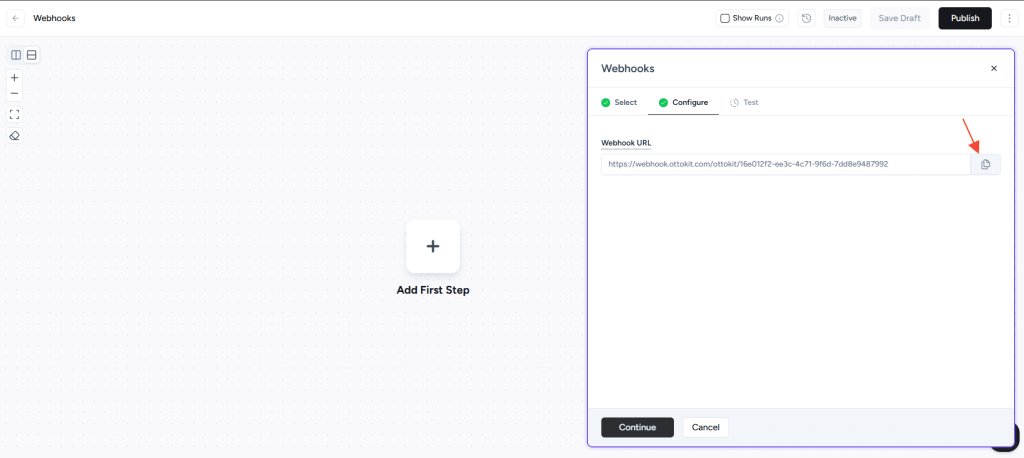This screenshot has width=1024, height=458.
Task: Zoom out on the canvas
Action: tap(14, 94)
